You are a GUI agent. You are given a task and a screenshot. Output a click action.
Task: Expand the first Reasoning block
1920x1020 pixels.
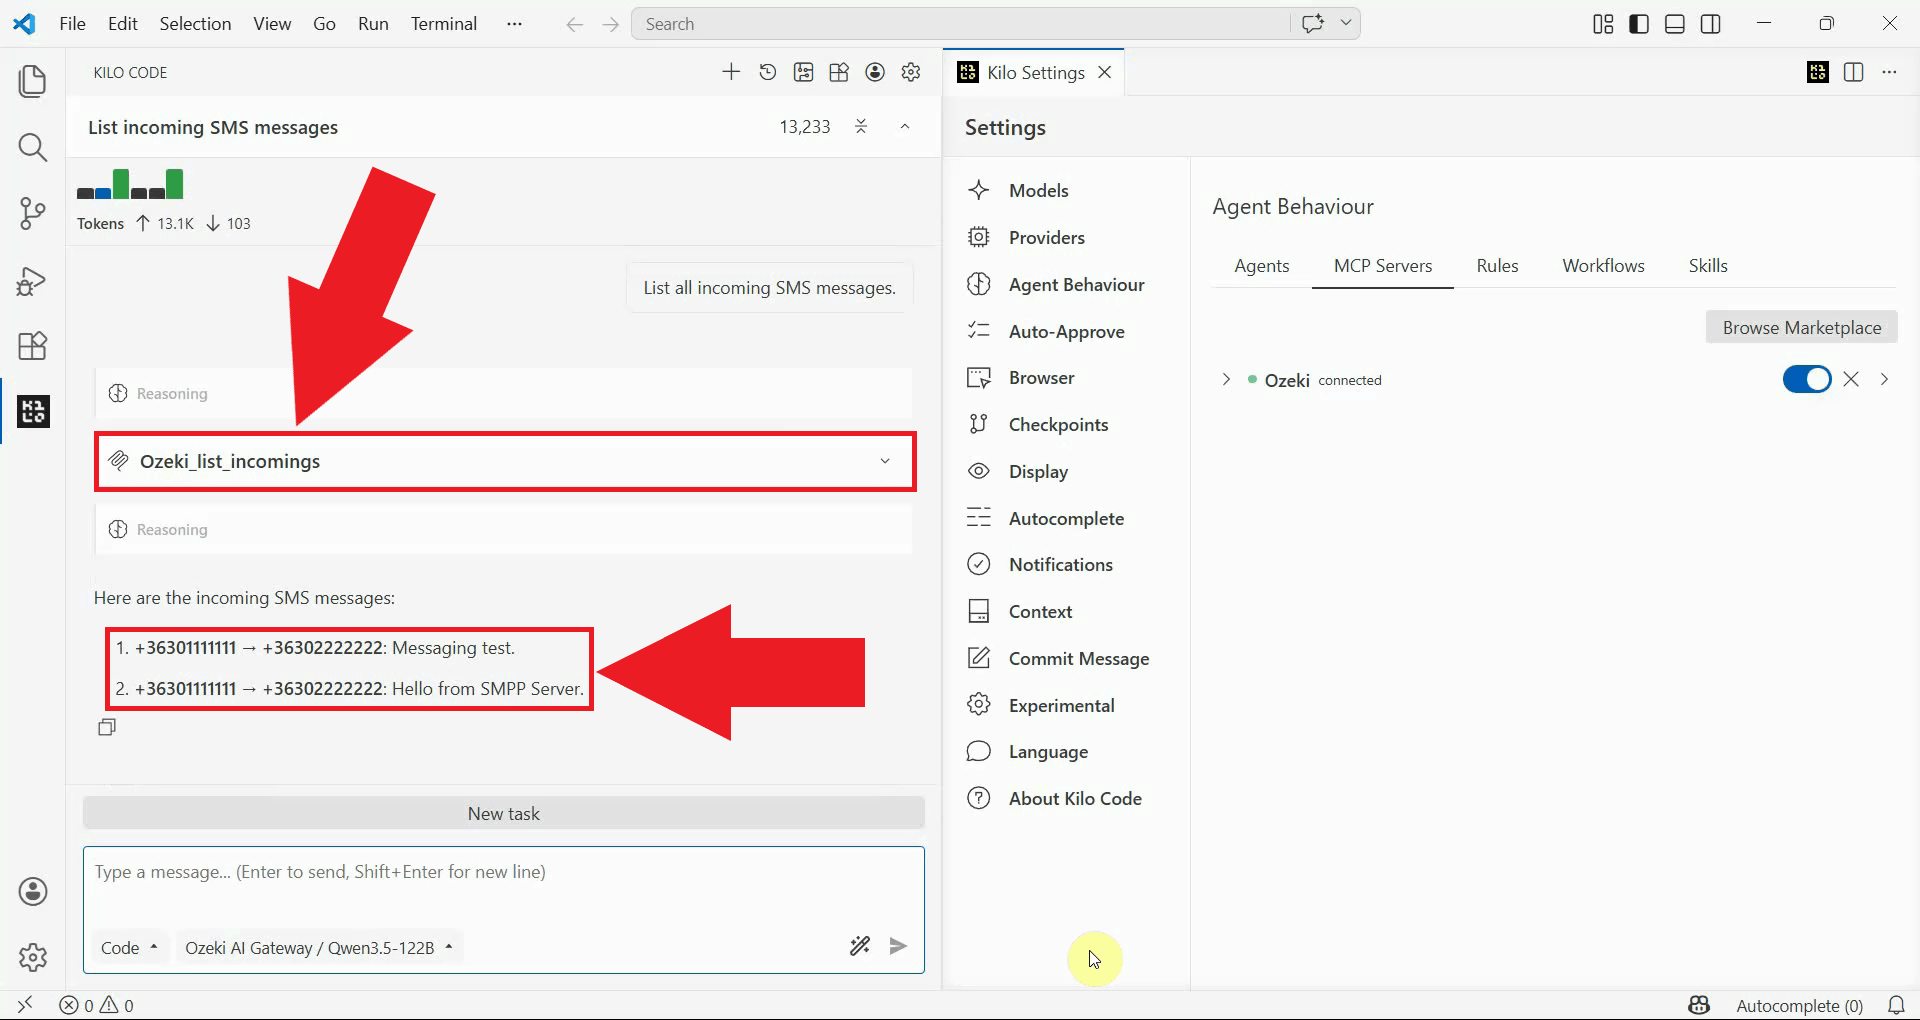[x=504, y=393]
